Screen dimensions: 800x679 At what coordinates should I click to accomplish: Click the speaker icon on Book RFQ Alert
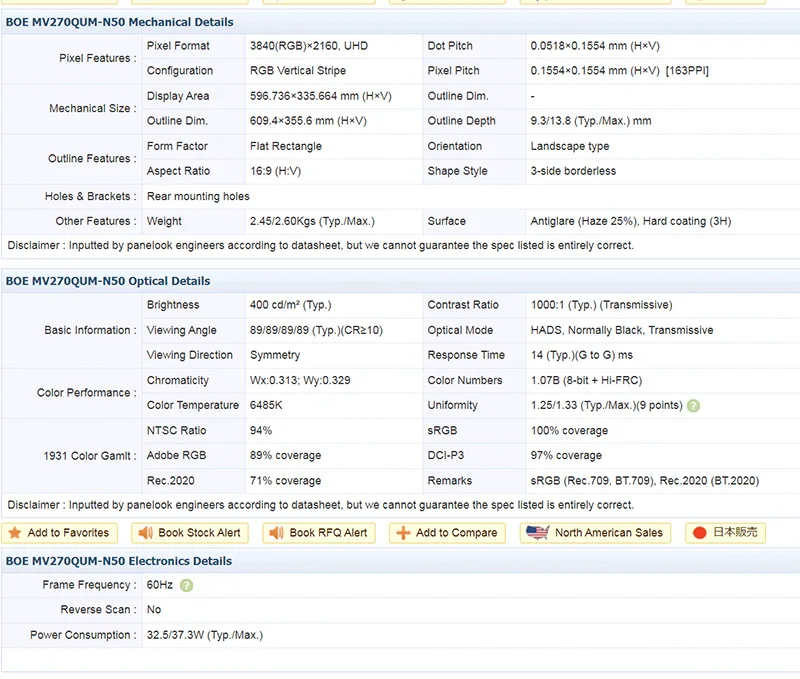click(x=276, y=533)
